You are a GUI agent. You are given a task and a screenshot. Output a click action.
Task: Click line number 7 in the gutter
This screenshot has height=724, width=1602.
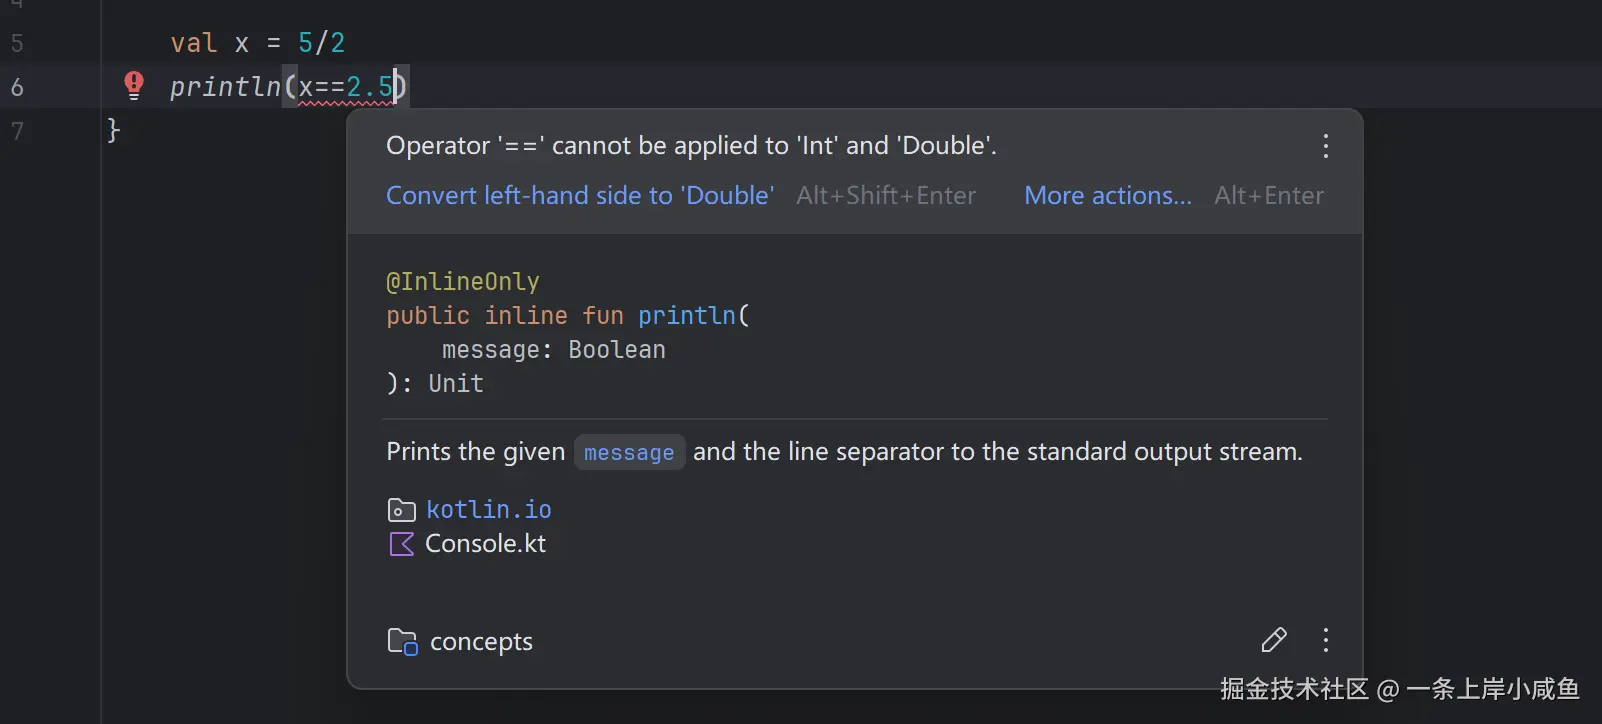(x=17, y=131)
